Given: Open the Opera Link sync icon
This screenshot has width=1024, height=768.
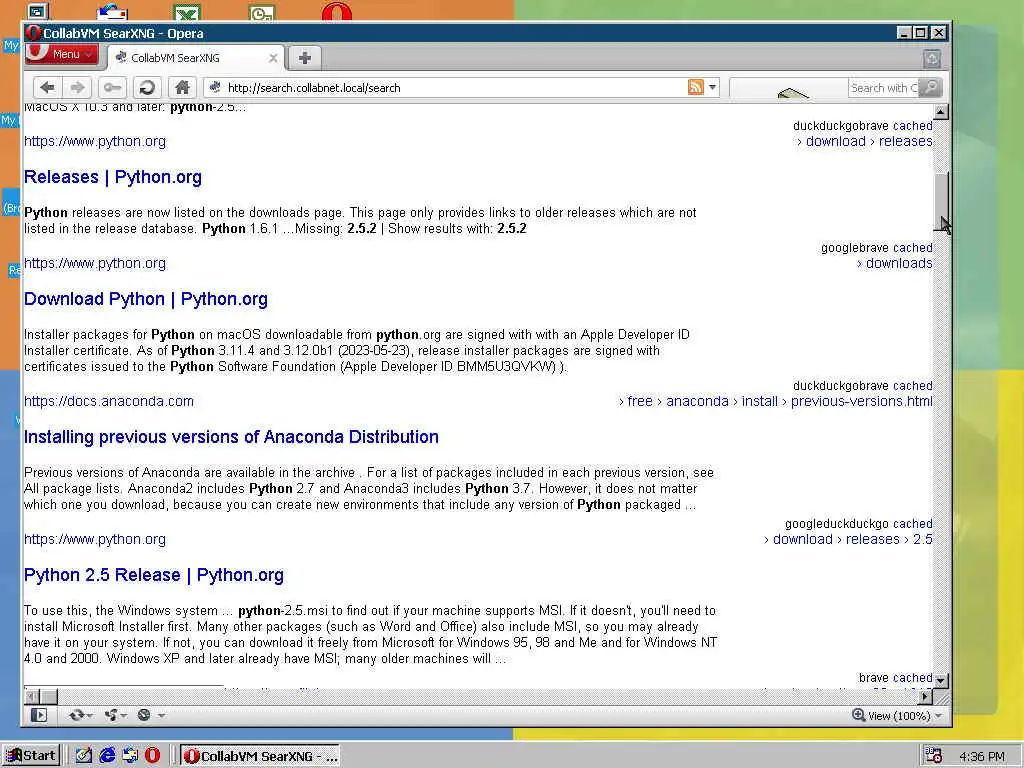Looking at the screenshot, I should [x=76, y=715].
